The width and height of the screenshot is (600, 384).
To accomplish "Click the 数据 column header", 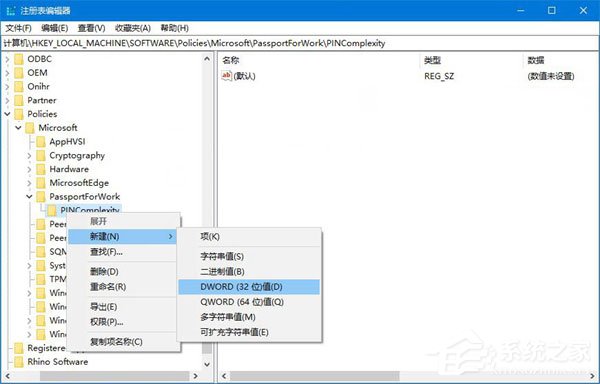I will point(560,60).
